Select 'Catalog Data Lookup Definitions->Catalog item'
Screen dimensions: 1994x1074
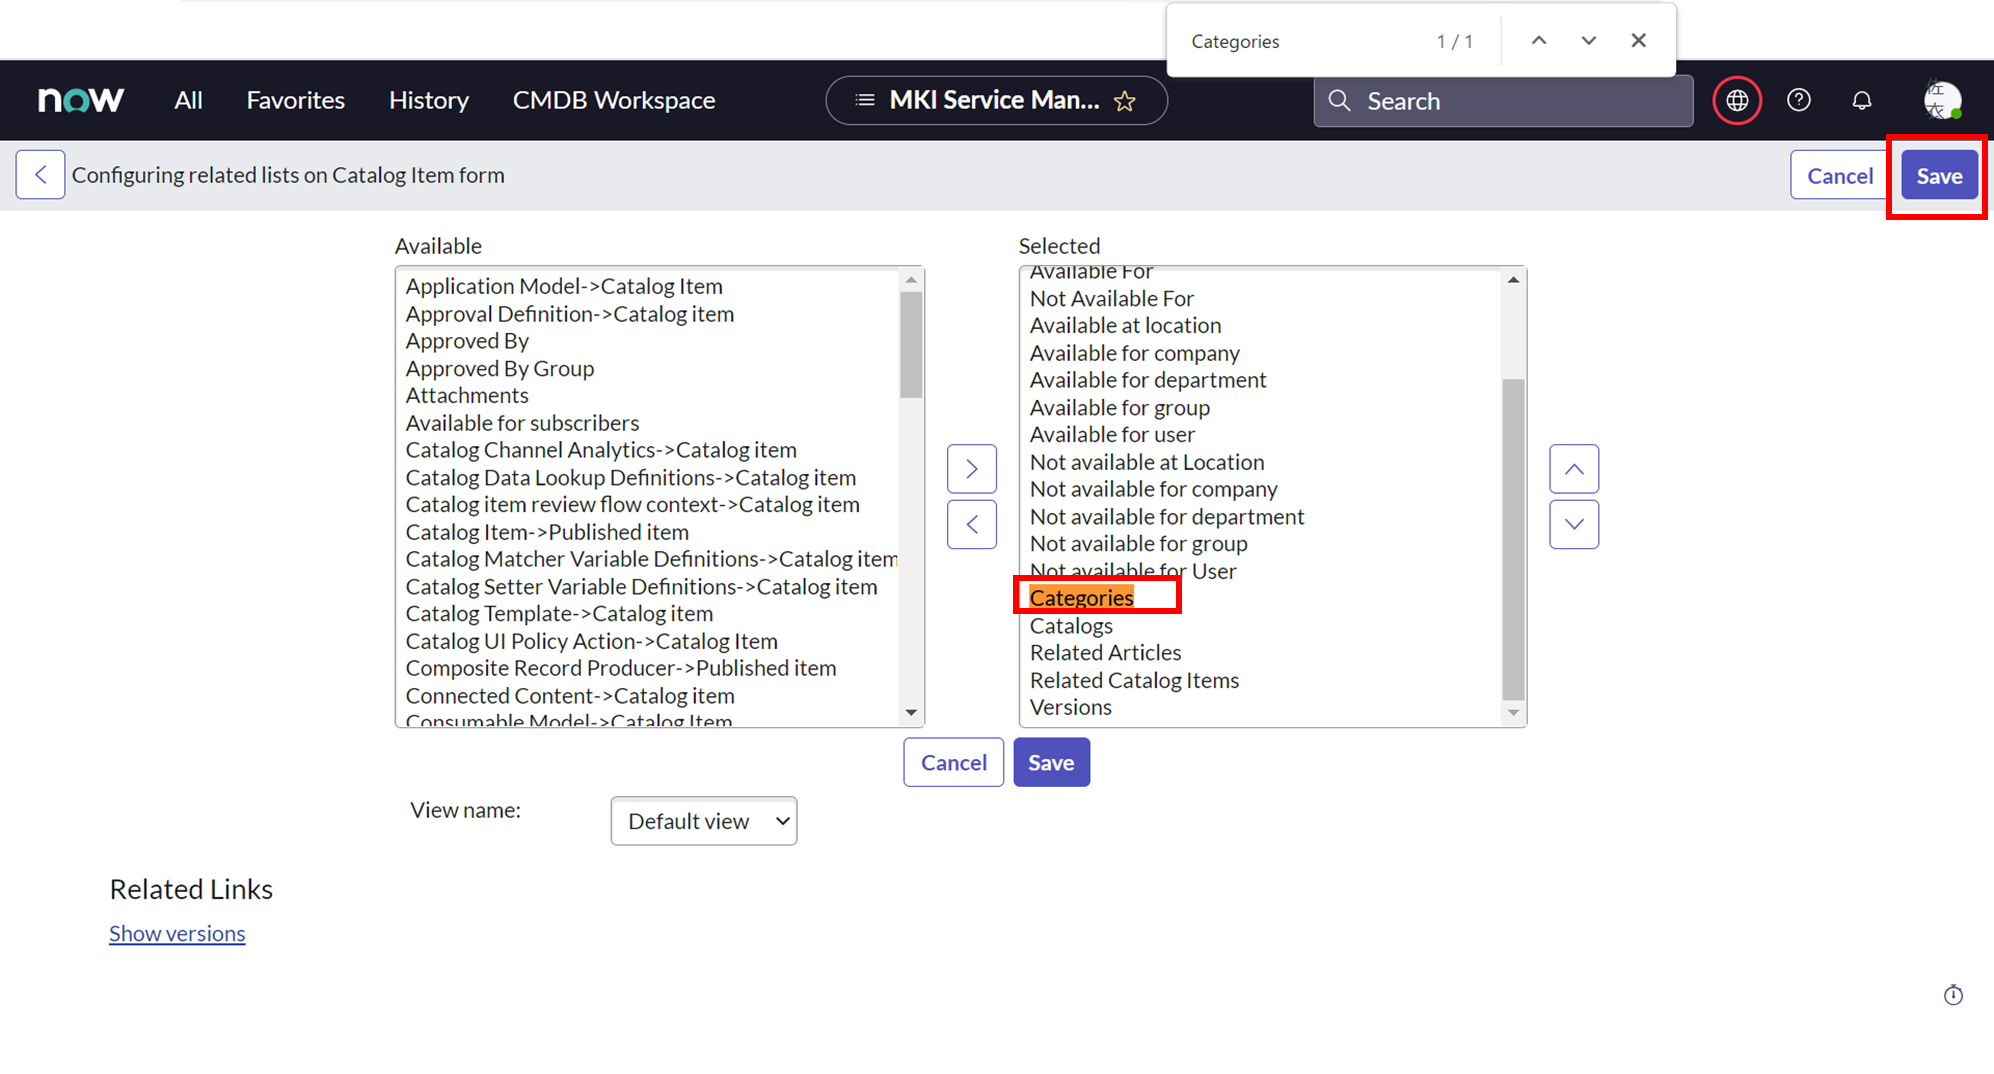pyautogui.click(x=631, y=478)
